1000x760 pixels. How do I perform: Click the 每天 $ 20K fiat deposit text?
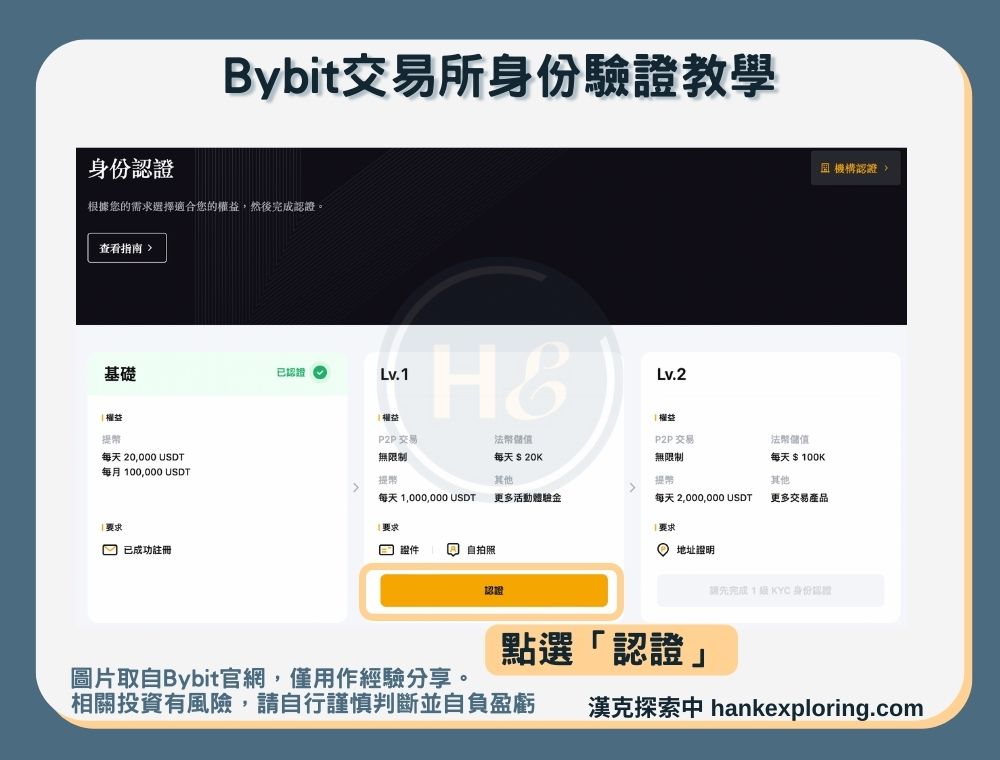518,457
